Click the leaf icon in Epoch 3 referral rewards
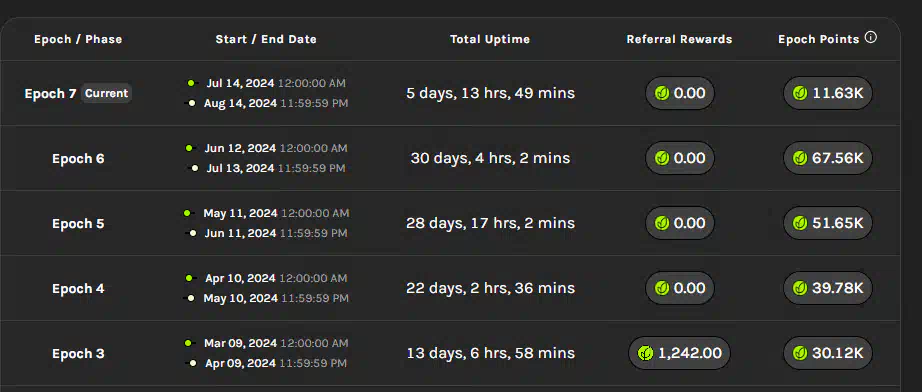This screenshot has width=922, height=392. point(645,353)
